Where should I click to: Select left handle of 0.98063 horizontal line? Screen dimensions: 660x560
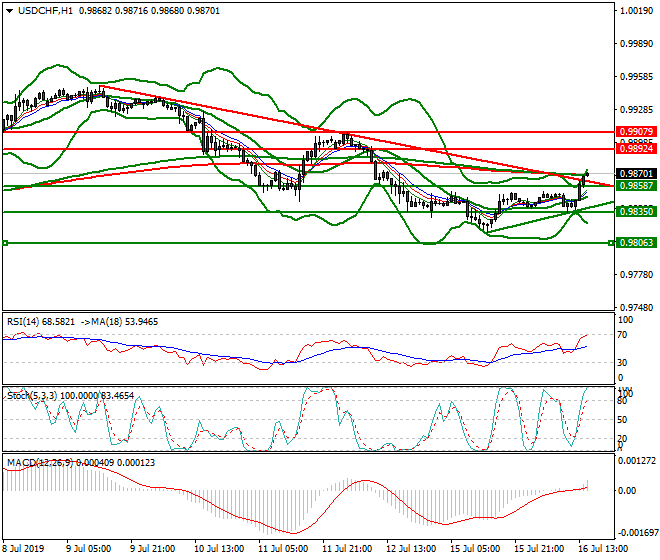[5, 243]
